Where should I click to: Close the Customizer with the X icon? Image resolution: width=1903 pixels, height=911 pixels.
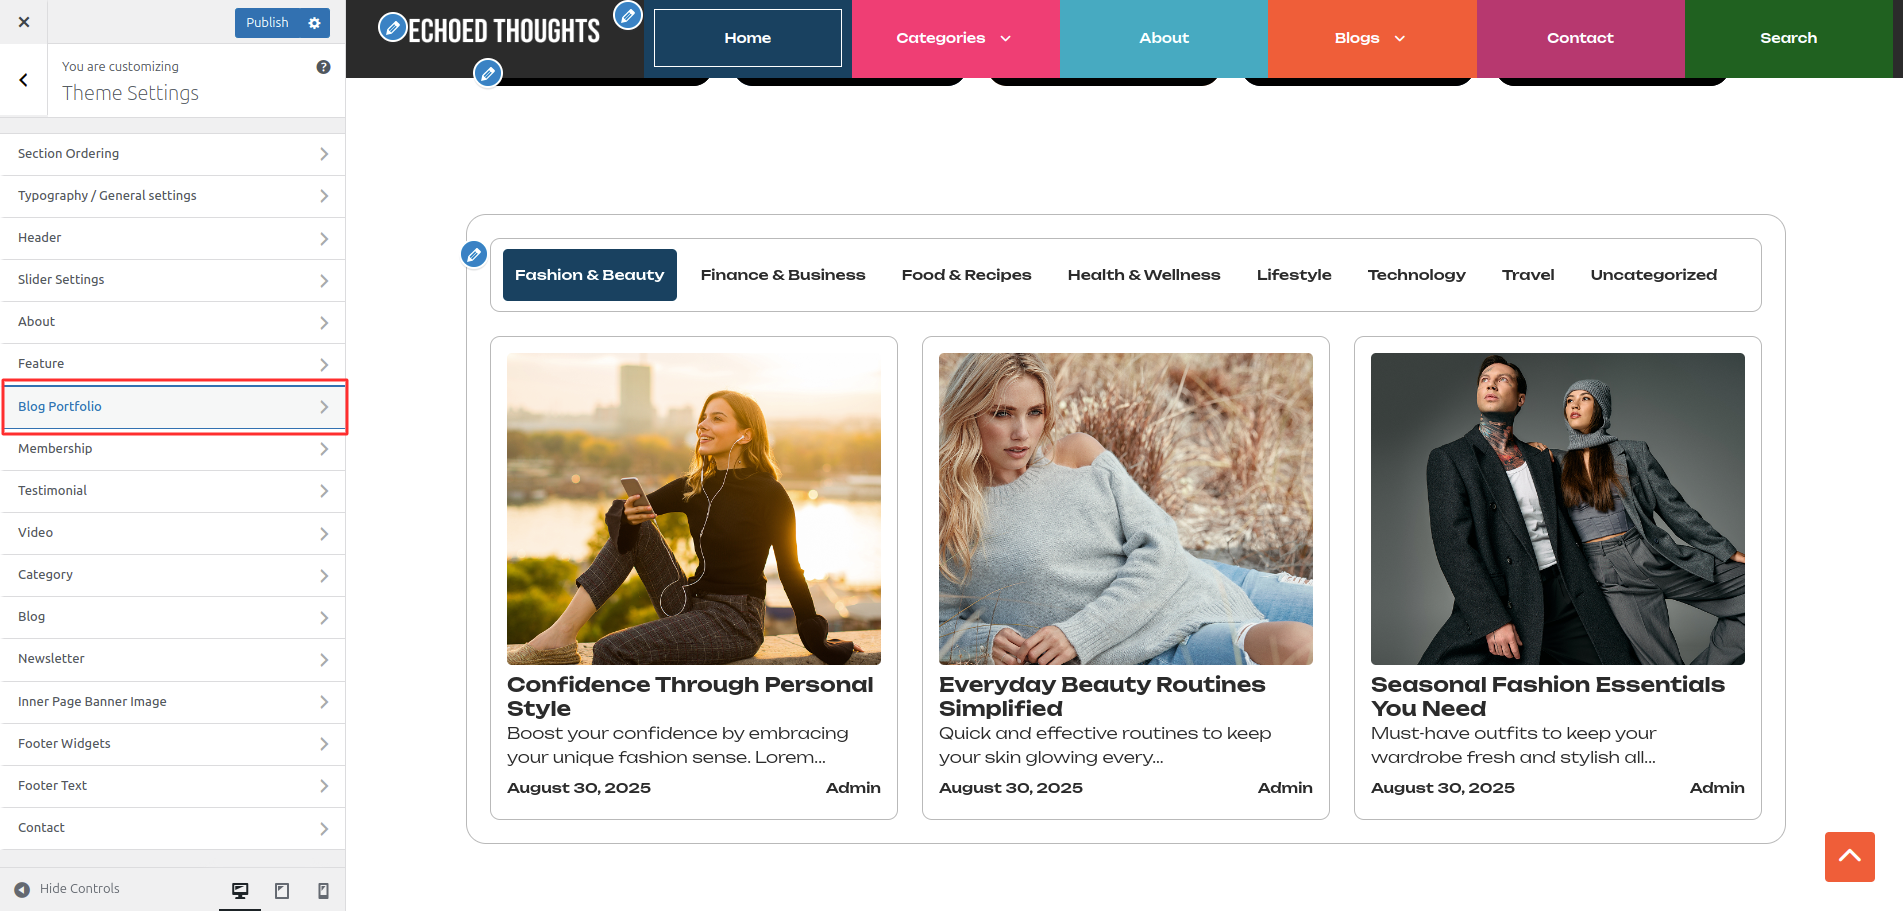[24, 22]
